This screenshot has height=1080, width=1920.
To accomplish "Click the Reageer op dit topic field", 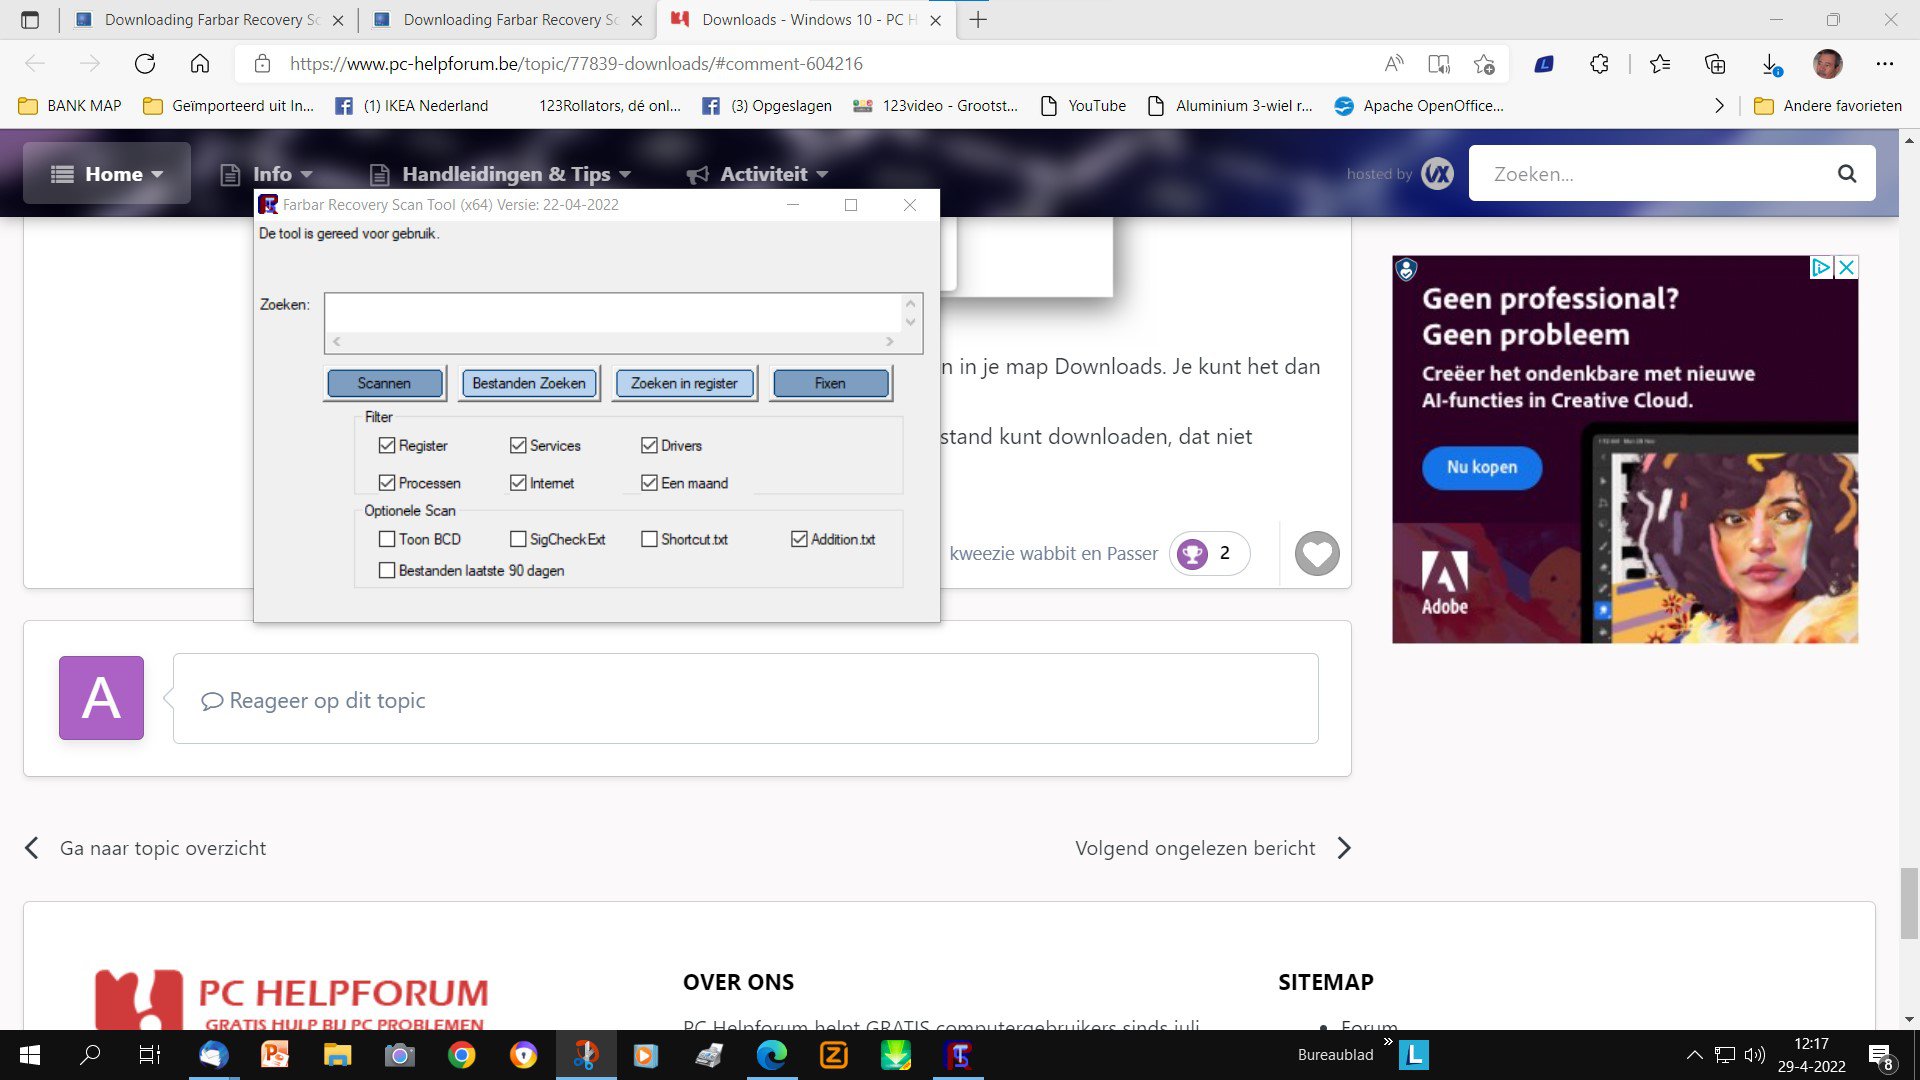I will [x=745, y=699].
